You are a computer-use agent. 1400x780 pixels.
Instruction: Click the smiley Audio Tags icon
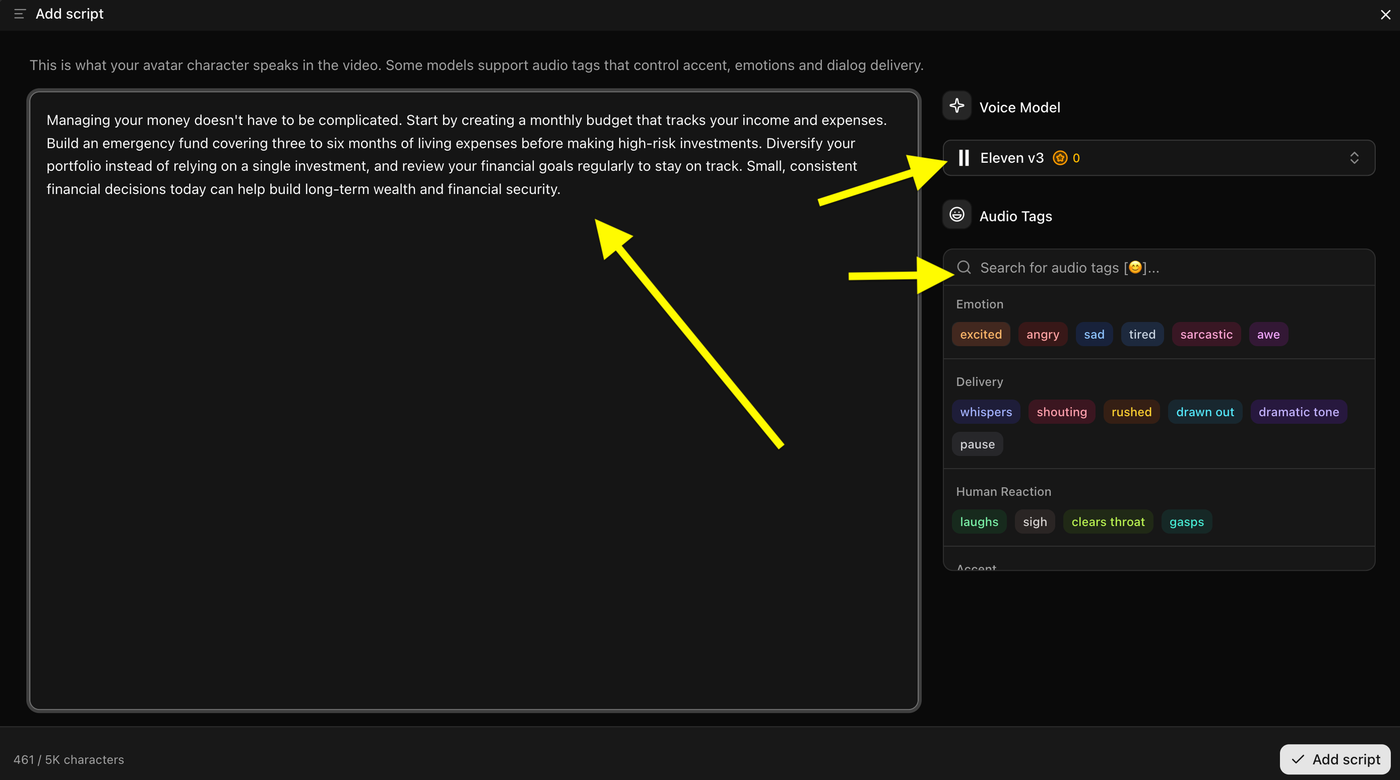click(x=957, y=215)
